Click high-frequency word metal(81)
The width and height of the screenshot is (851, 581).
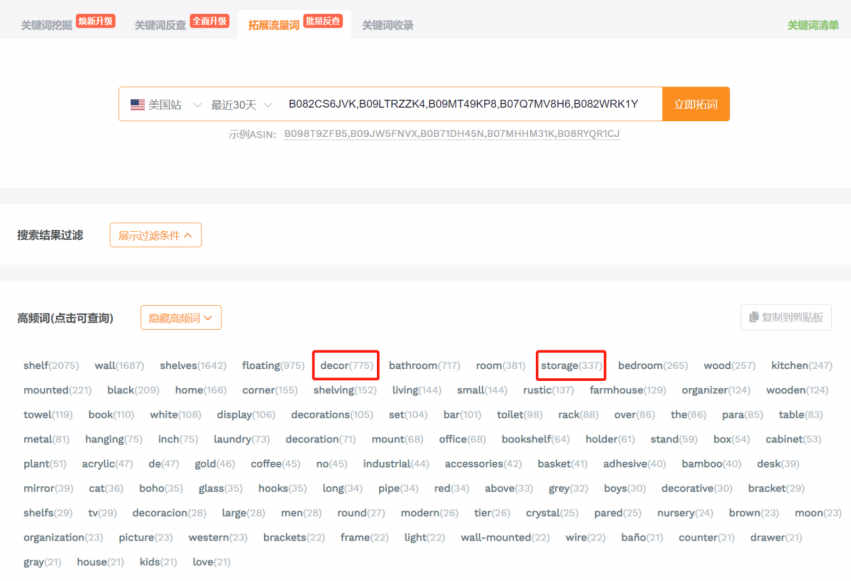click(x=46, y=438)
